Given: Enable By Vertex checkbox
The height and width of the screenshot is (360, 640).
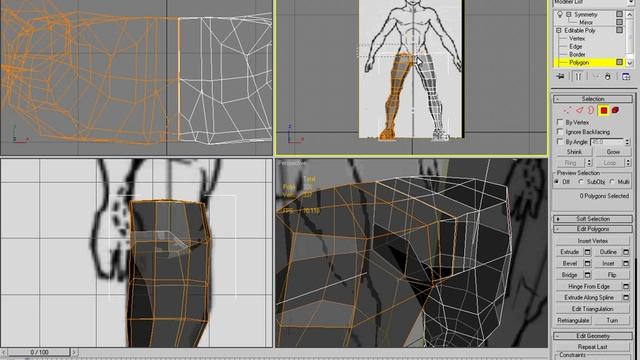Looking at the screenshot, I should (x=560, y=122).
